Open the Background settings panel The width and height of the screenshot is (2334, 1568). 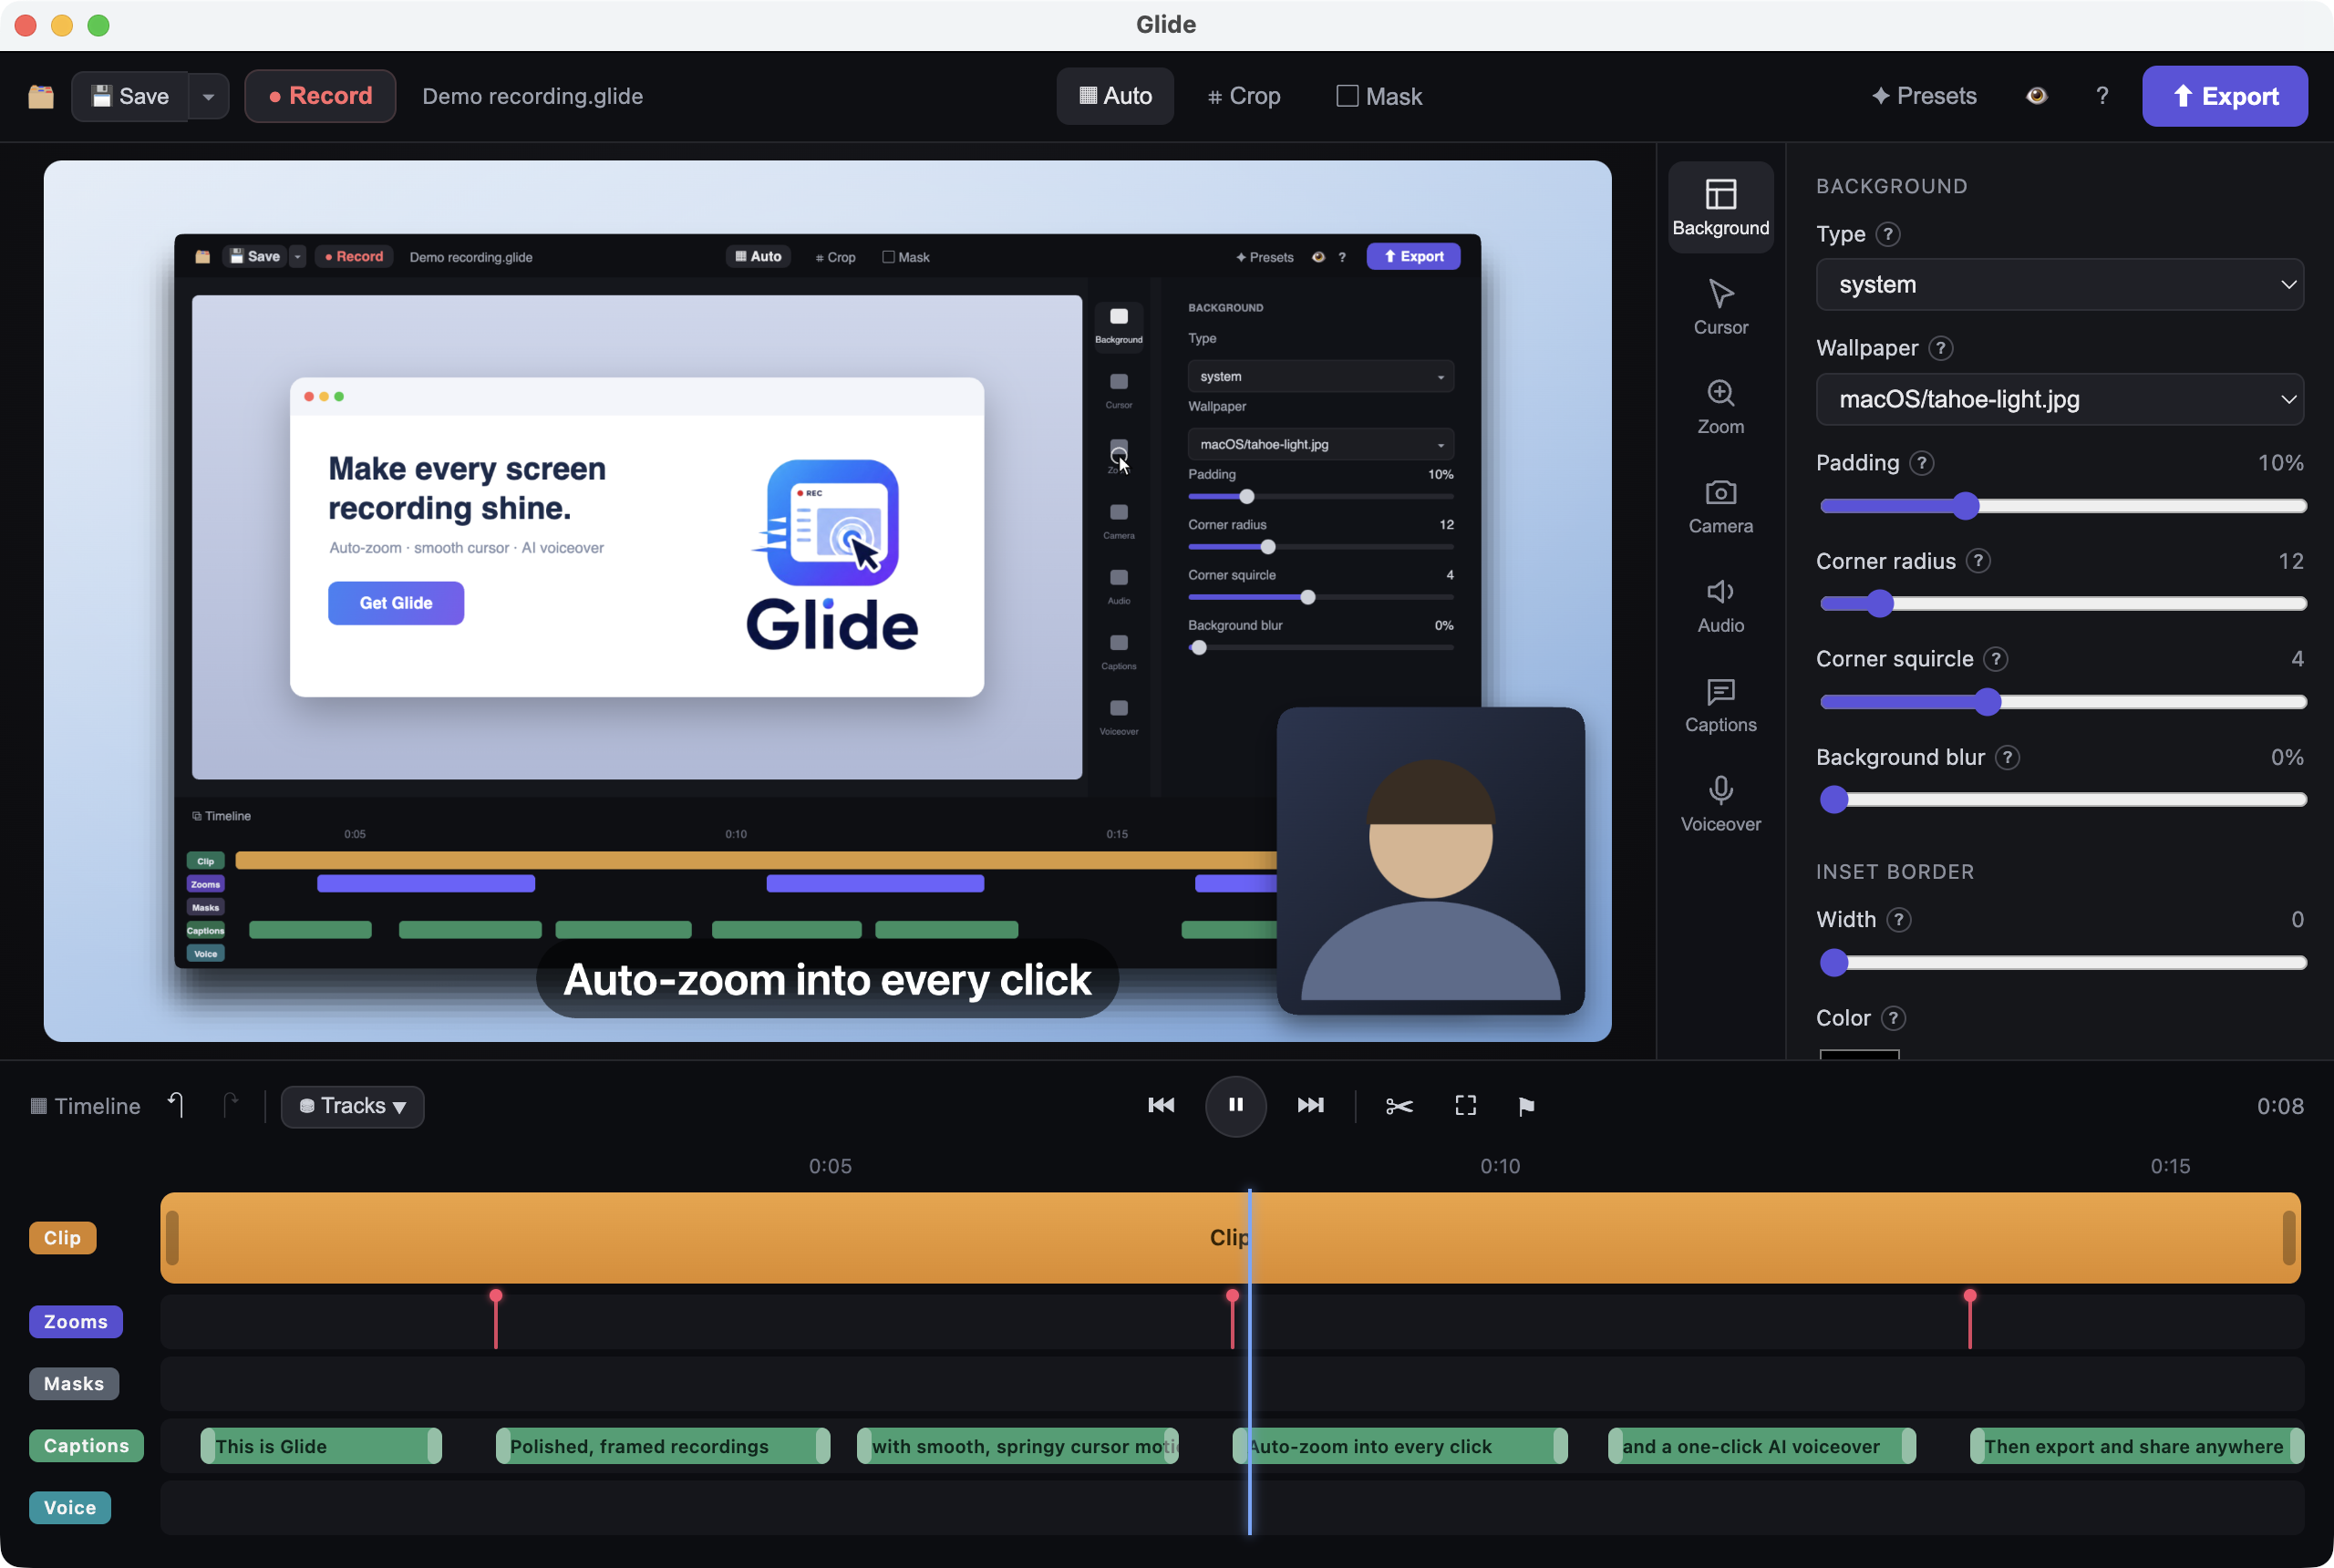[x=1720, y=207]
